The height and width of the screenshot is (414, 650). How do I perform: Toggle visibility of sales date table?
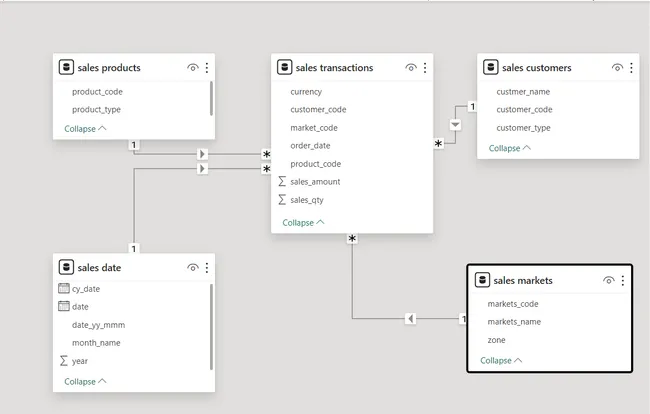(193, 268)
